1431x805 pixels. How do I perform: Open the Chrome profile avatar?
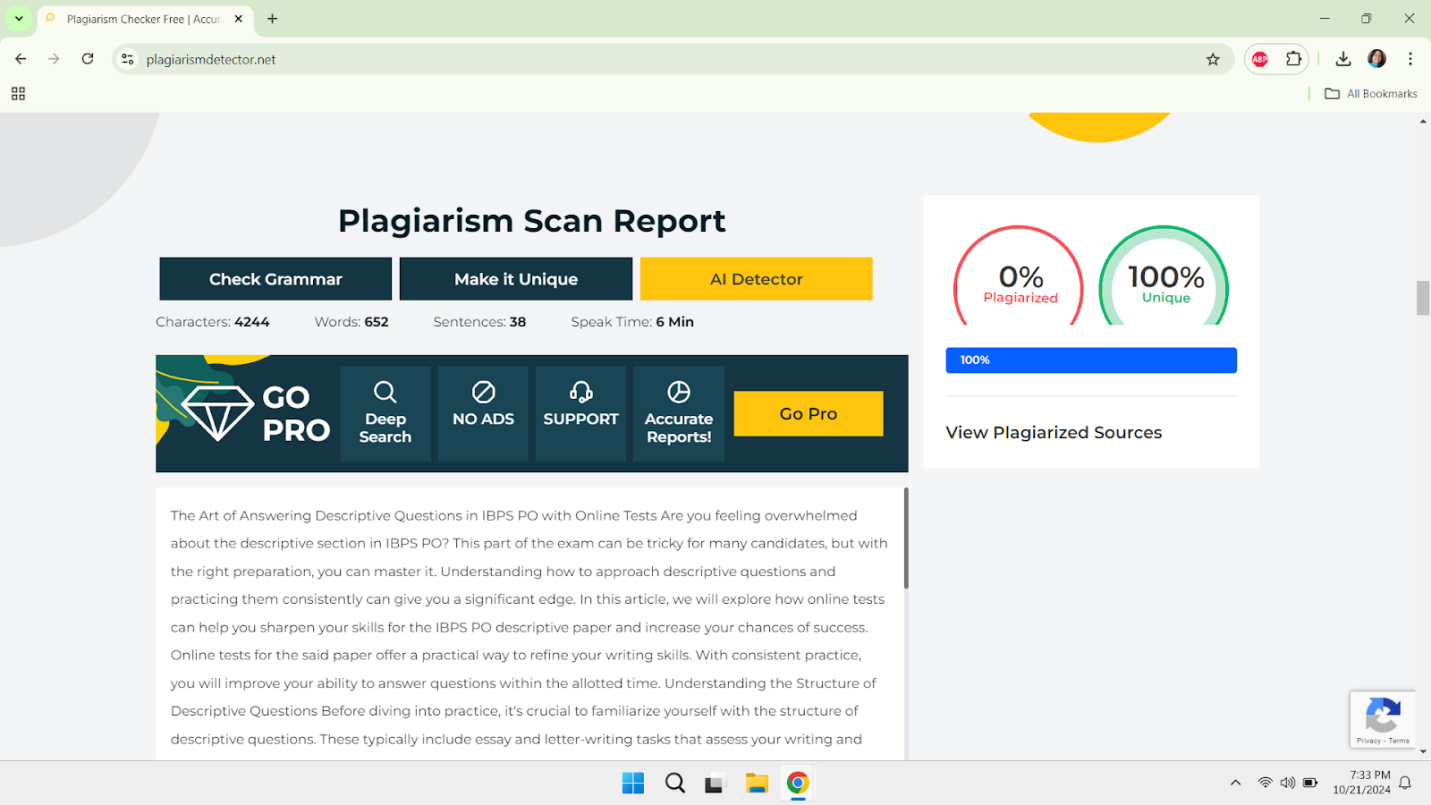coord(1377,59)
